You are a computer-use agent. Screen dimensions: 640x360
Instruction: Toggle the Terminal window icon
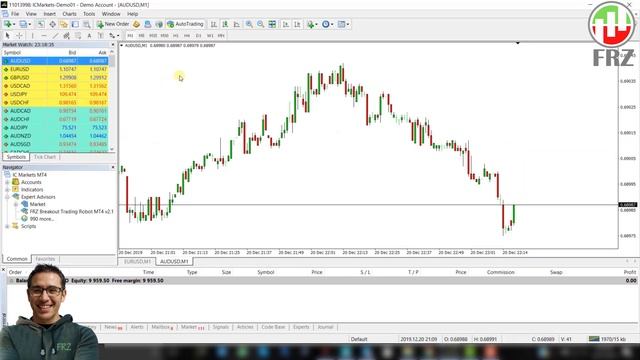(x=75, y=24)
